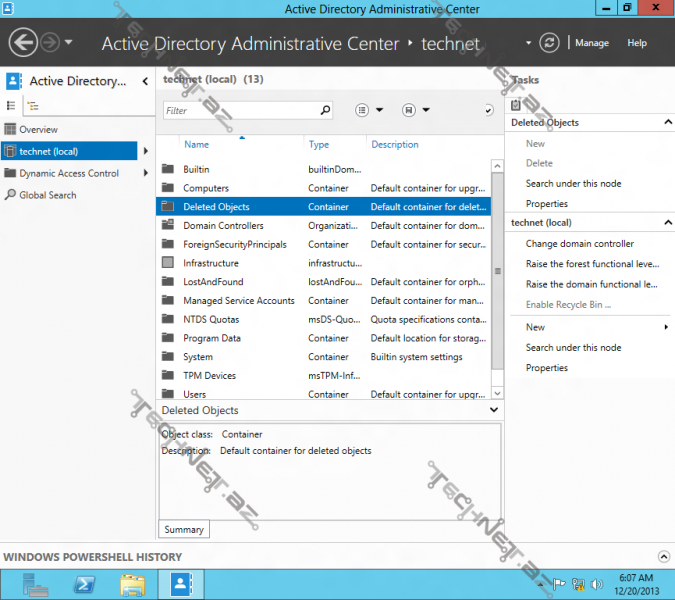Expand Windows PowerShell History panel
675x600 pixels.
point(664,557)
